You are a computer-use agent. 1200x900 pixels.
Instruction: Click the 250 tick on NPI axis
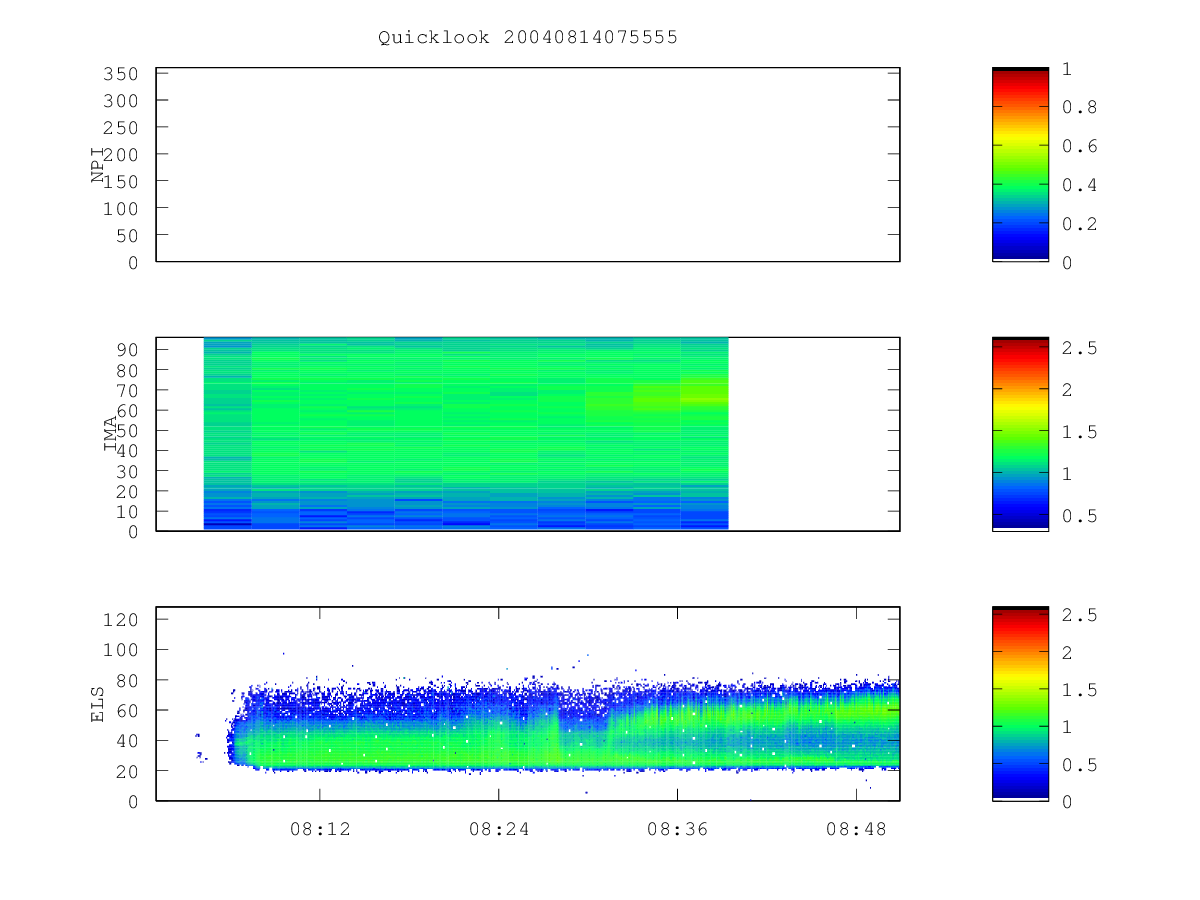click(x=122, y=128)
